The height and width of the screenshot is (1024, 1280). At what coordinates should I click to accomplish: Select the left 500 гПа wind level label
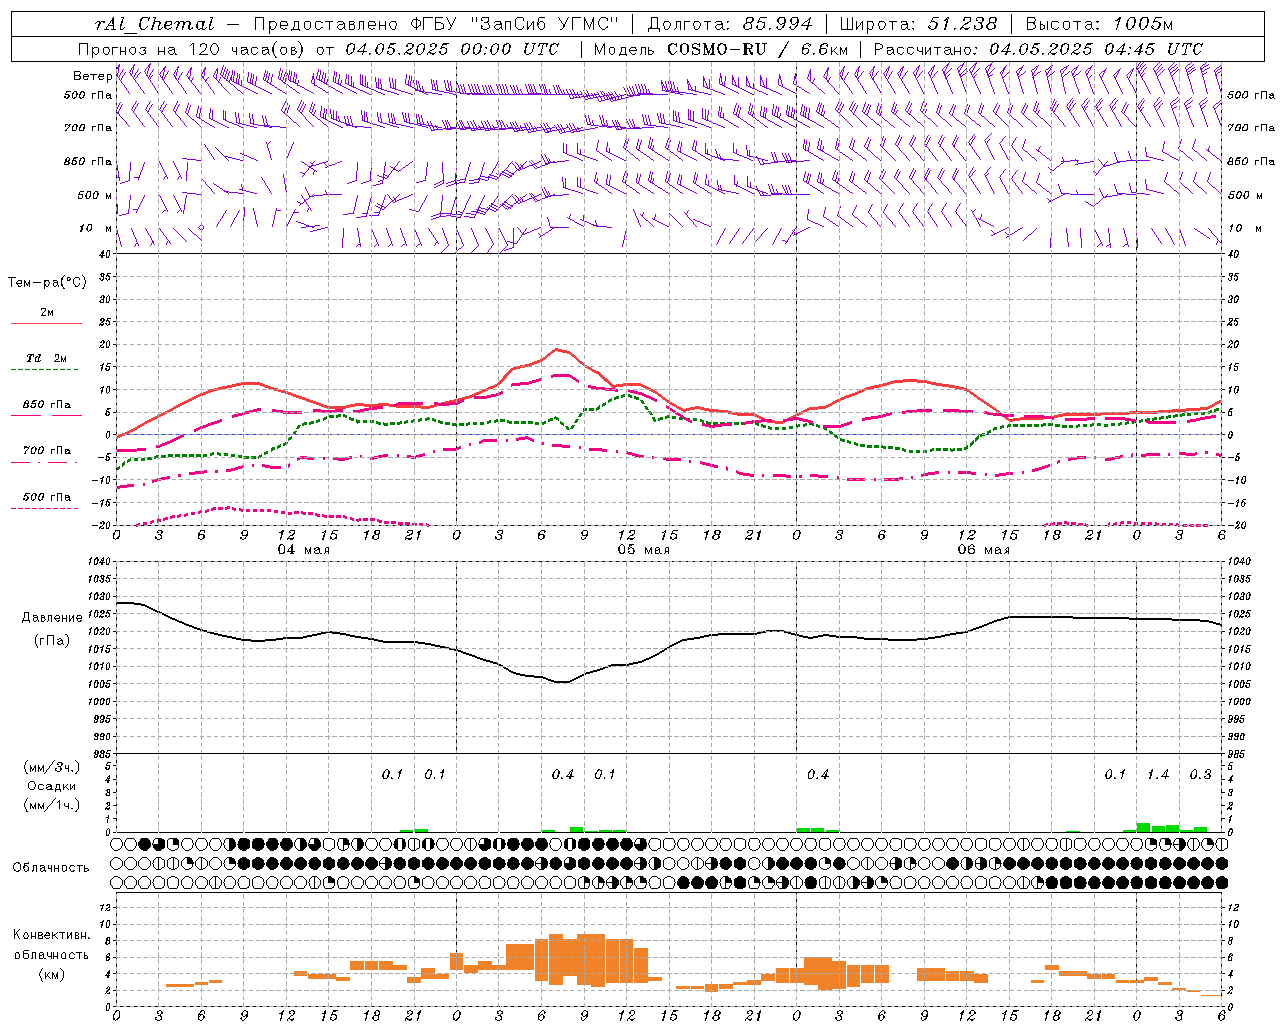coord(88,95)
